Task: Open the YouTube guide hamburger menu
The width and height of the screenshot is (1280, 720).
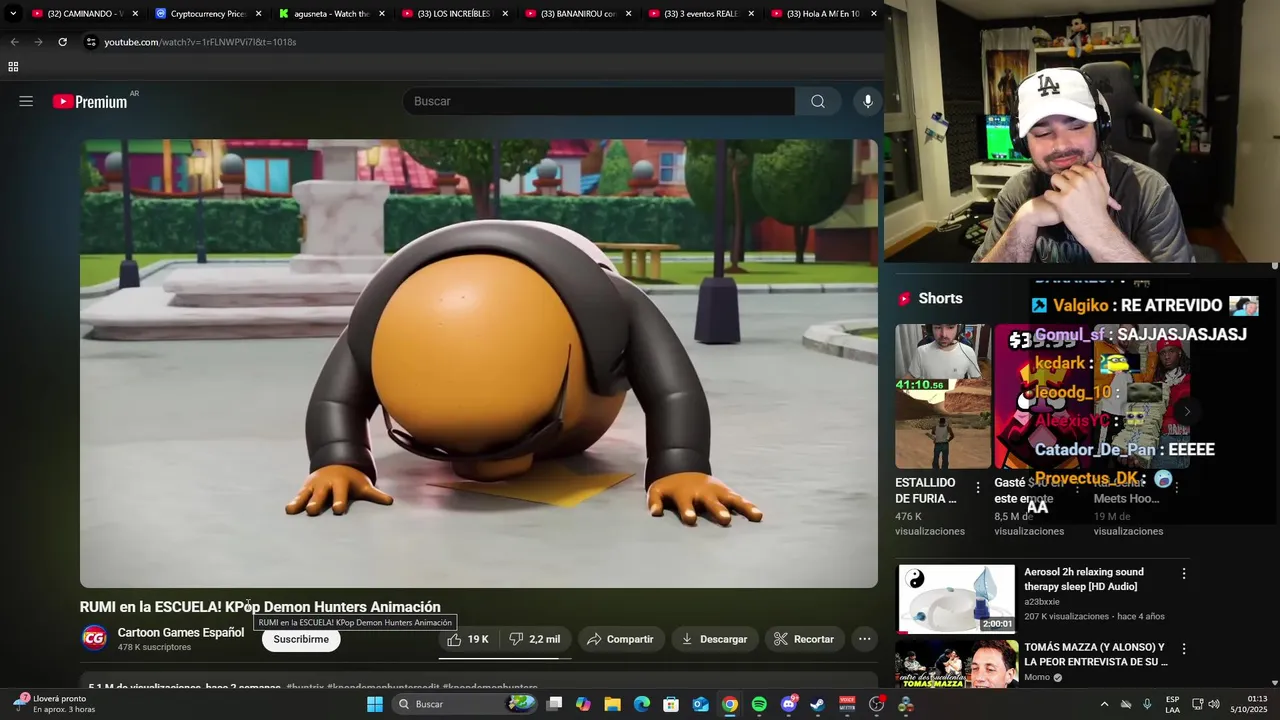Action: click(x=26, y=101)
